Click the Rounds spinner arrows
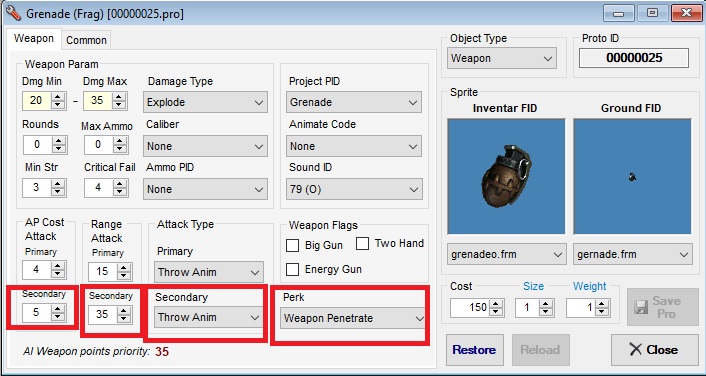The image size is (706, 376). click(x=59, y=145)
